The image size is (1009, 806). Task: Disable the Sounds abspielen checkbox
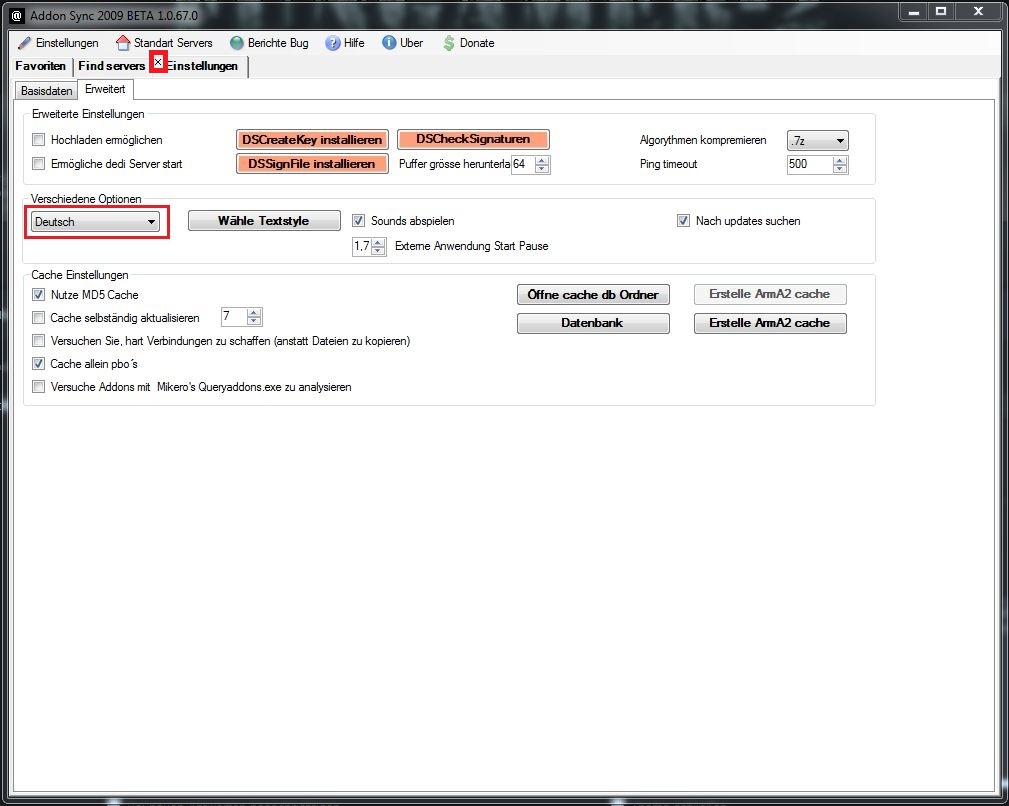tap(359, 221)
